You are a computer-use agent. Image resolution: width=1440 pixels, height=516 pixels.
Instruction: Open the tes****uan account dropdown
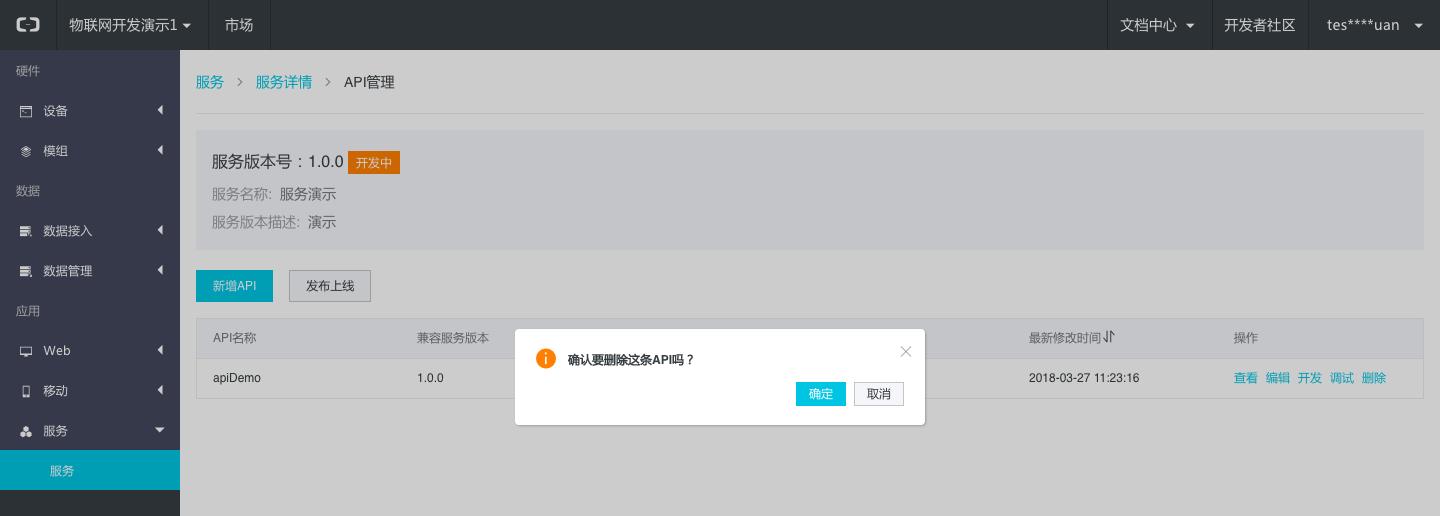tap(1374, 25)
